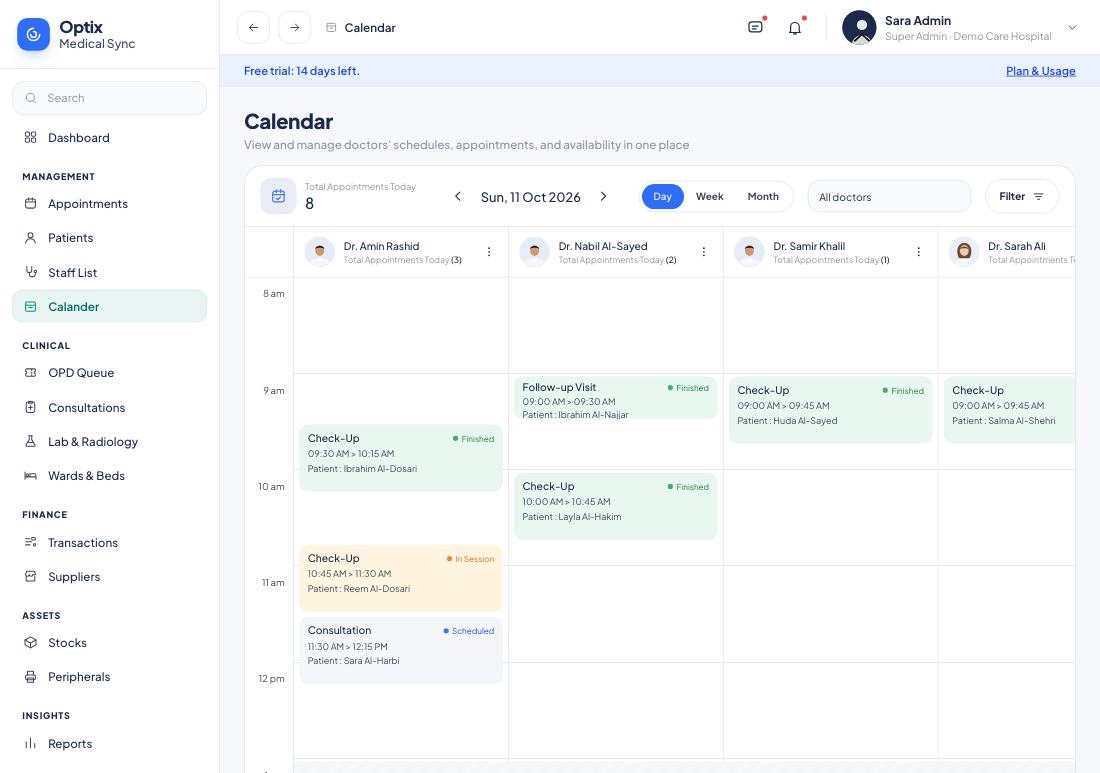Open Dr. Nabil Al-Sayed's three-dot options menu
The height and width of the screenshot is (773, 1100).
704,252
